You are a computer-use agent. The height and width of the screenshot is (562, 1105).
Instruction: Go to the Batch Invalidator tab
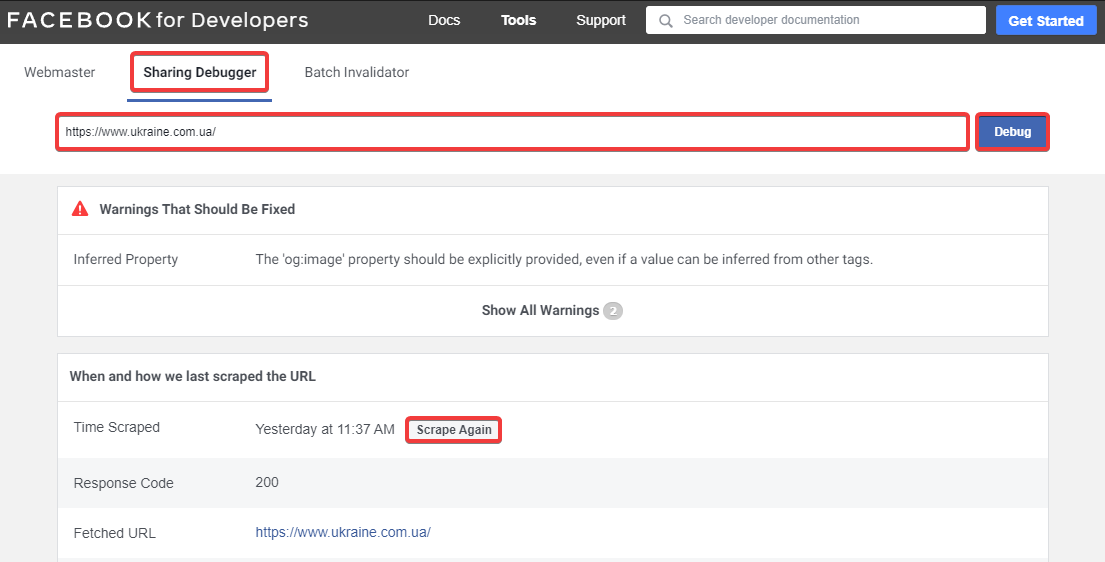(357, 72)
